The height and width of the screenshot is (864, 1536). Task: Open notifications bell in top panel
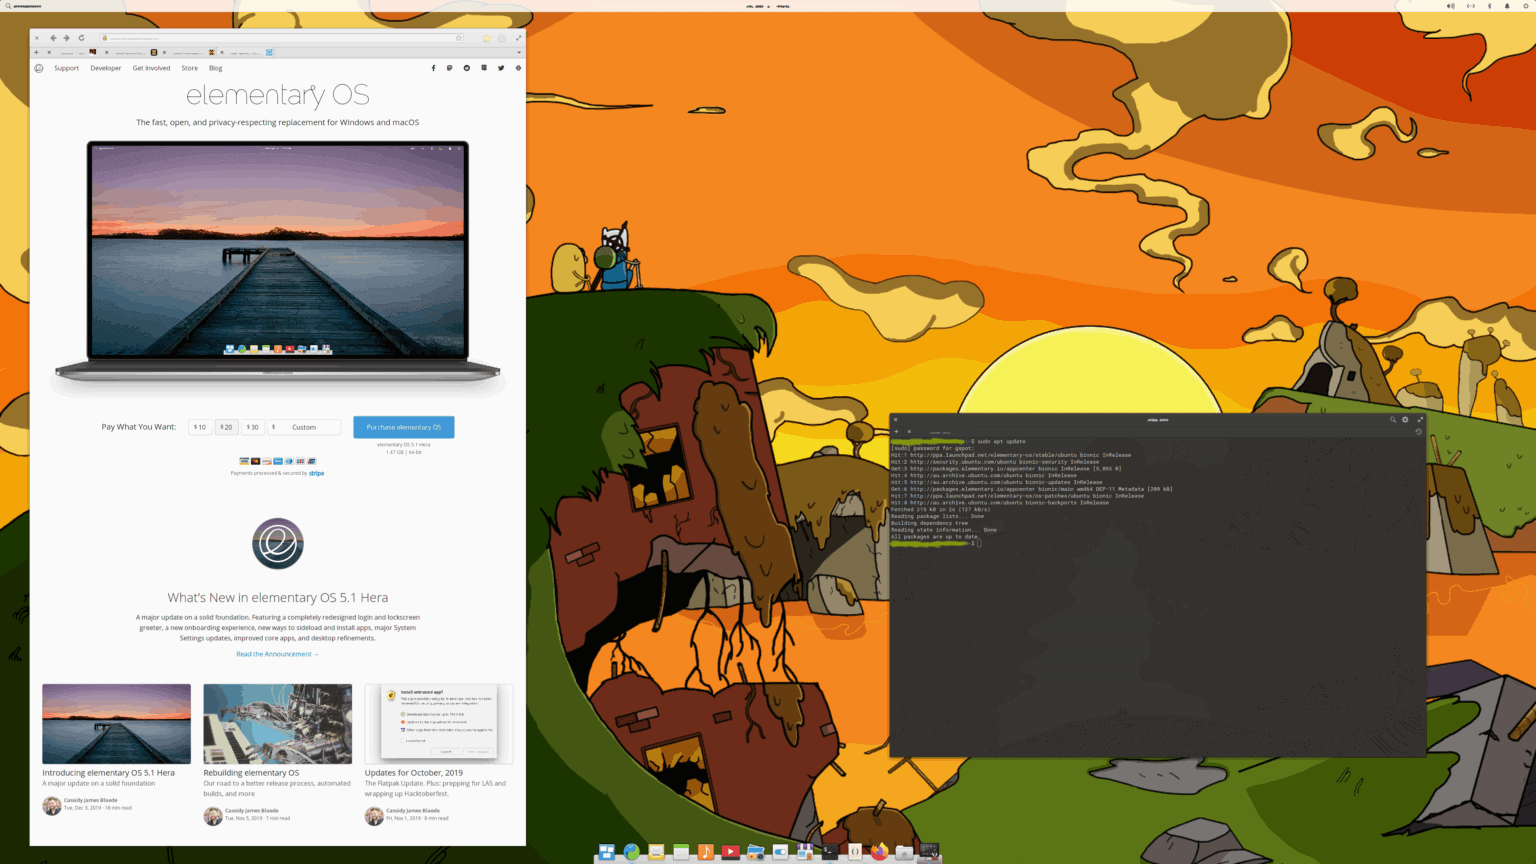click(x=1507, y=6)
